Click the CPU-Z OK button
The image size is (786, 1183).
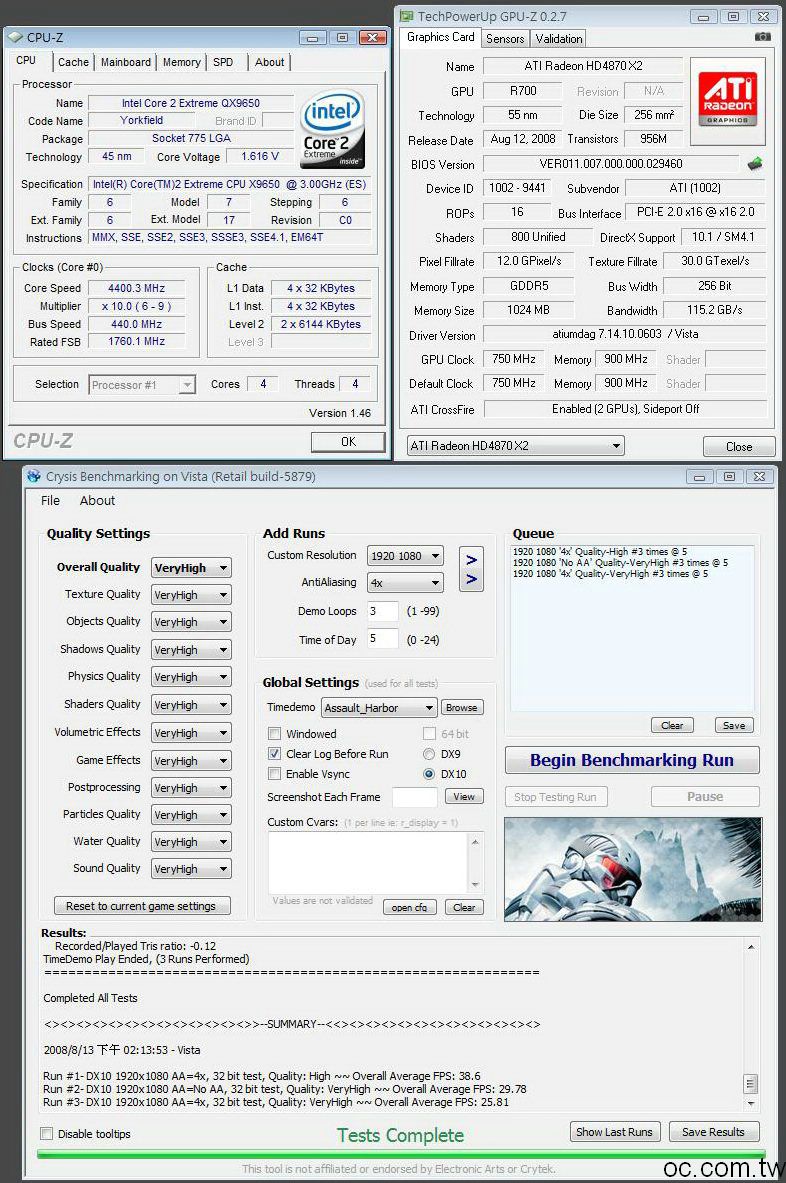(x=348, y=441)
